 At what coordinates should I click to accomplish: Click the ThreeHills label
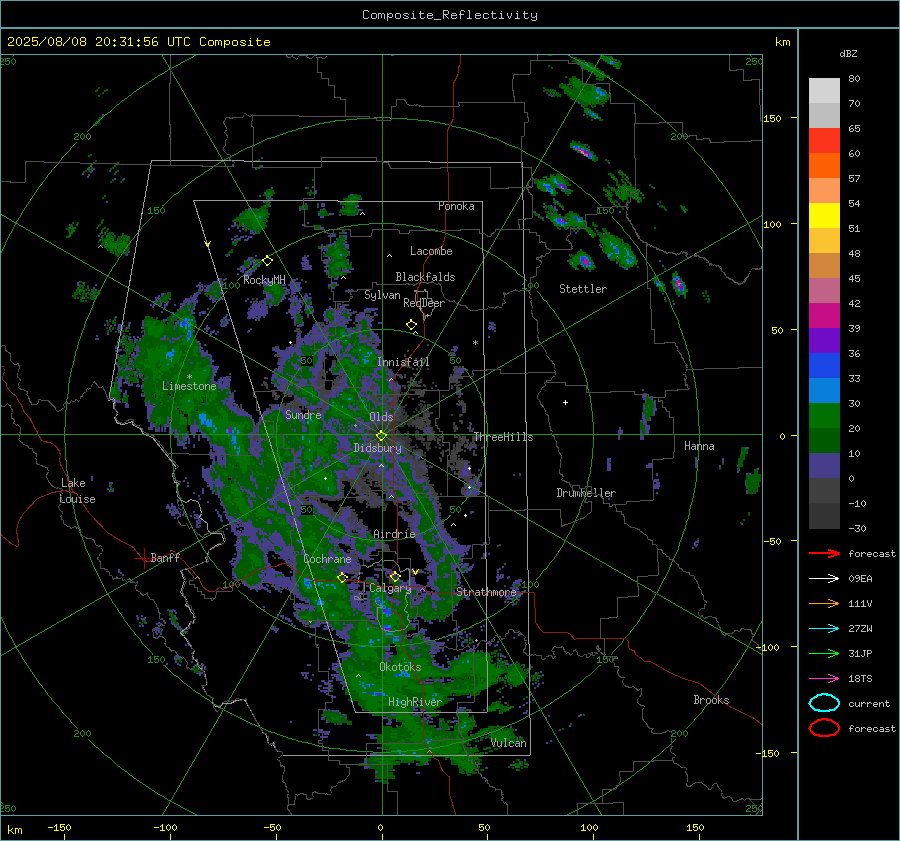click(503, 437)
